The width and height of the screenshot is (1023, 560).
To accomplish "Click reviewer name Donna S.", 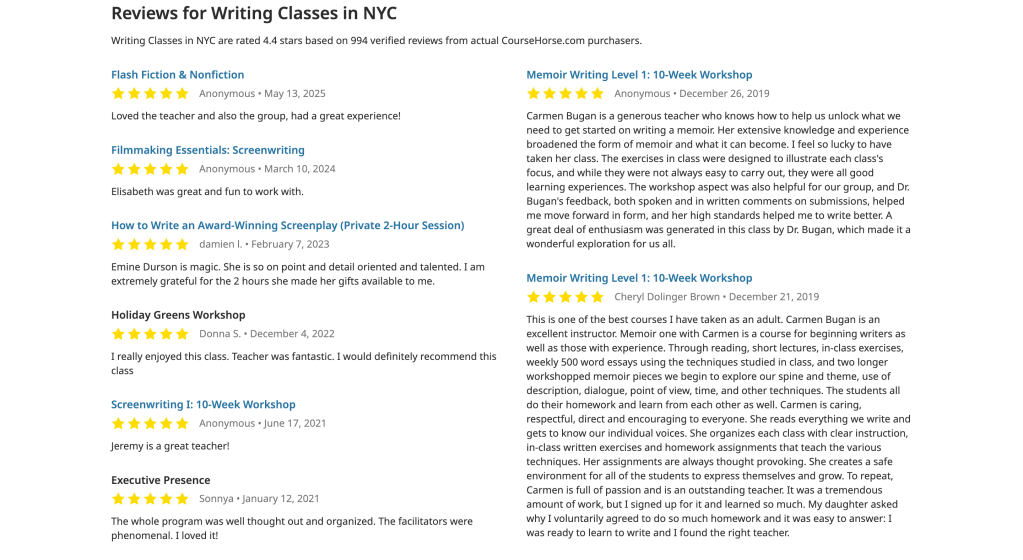I will (x=219, y=334).
